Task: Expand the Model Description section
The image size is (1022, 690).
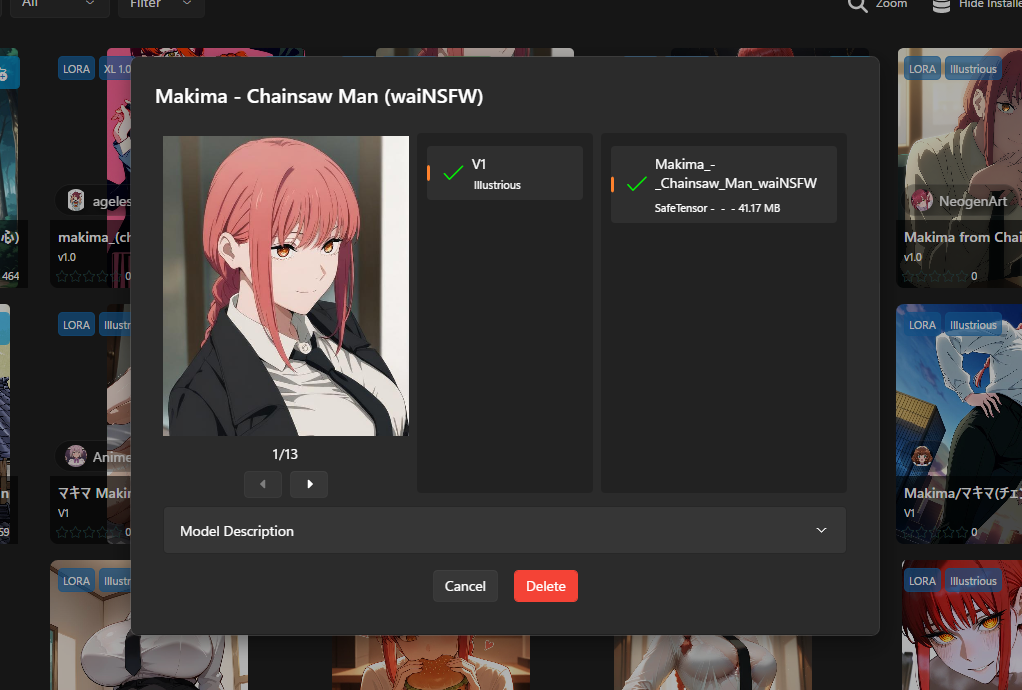Action: pos(504,530)
